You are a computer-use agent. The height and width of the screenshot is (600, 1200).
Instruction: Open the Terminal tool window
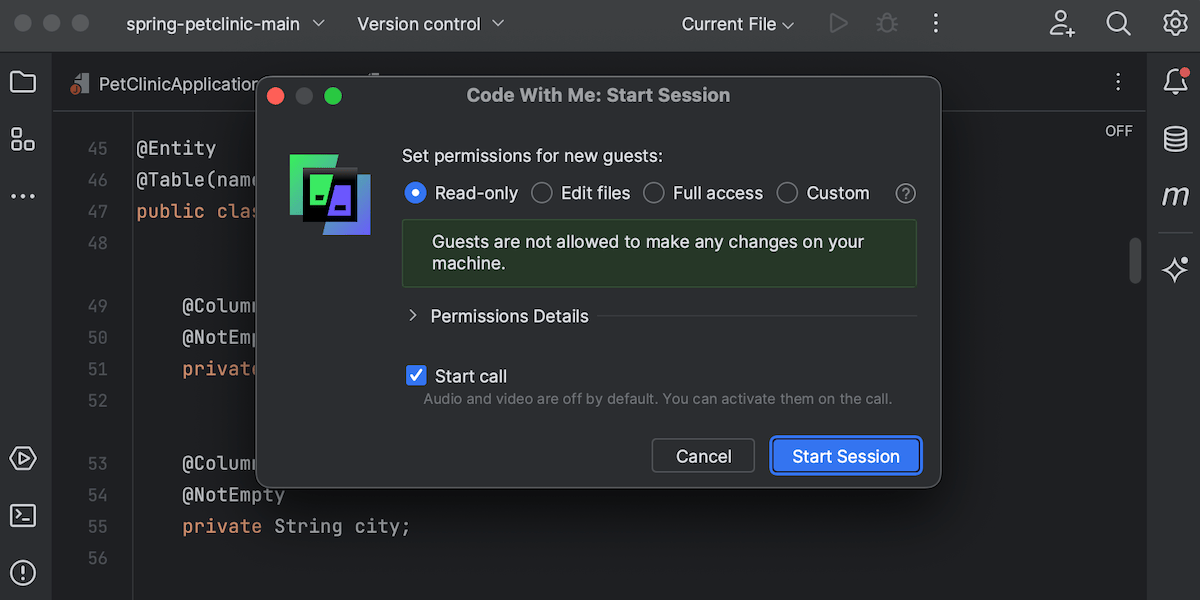click(x=23, y=515)
